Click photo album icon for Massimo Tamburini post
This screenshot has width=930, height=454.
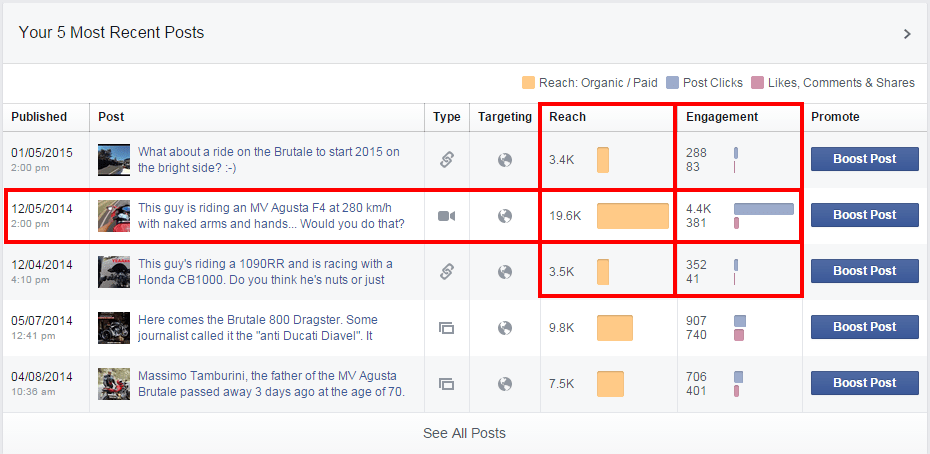[447, 384]
